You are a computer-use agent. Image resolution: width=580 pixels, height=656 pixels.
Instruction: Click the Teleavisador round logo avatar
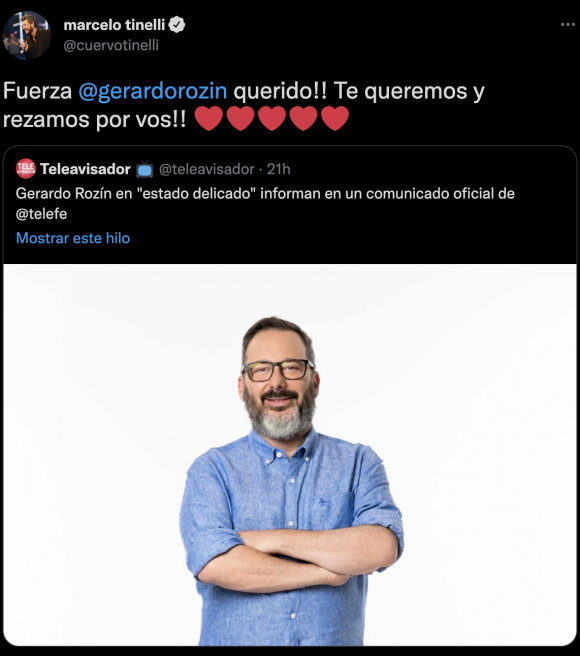tap(26, 169)
